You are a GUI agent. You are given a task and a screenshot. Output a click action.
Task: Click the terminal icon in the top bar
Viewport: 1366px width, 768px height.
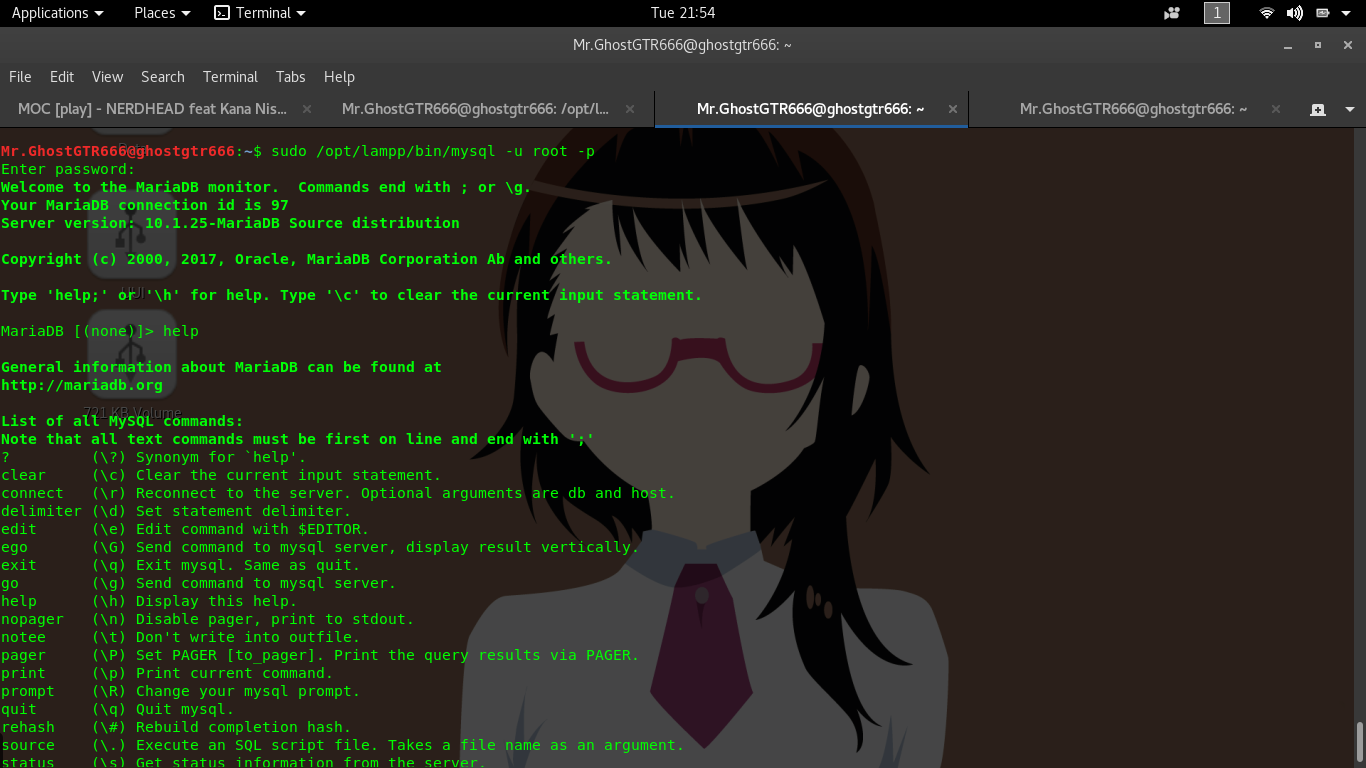[x=222, y=13]
